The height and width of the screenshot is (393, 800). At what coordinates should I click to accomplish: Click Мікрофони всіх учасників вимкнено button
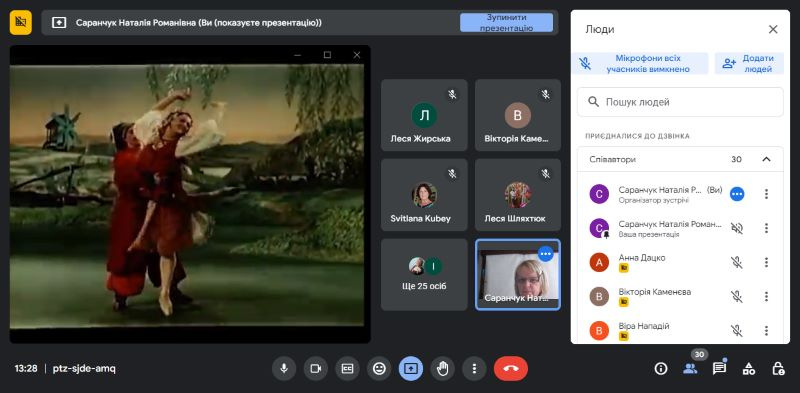pyautogui.click(x=640, y=64)
